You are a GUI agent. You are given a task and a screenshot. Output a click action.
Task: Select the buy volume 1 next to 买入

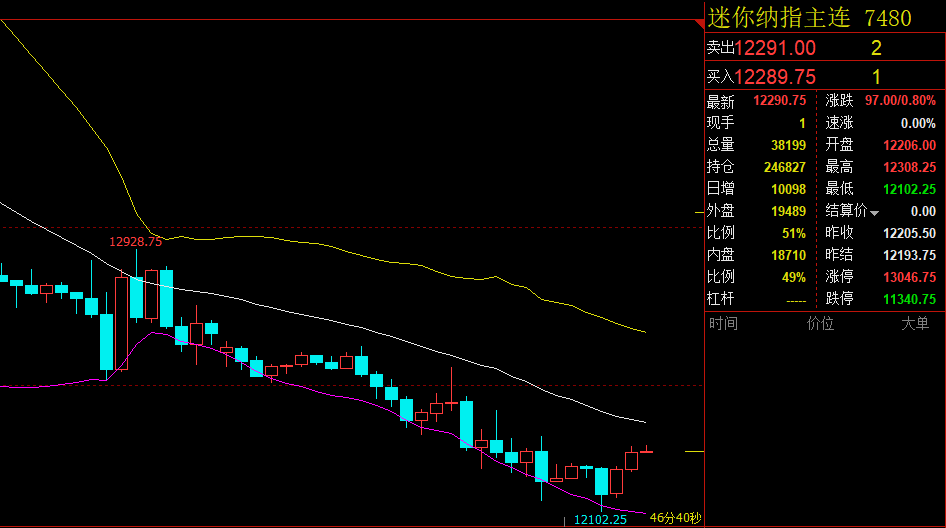pos(876,77)
